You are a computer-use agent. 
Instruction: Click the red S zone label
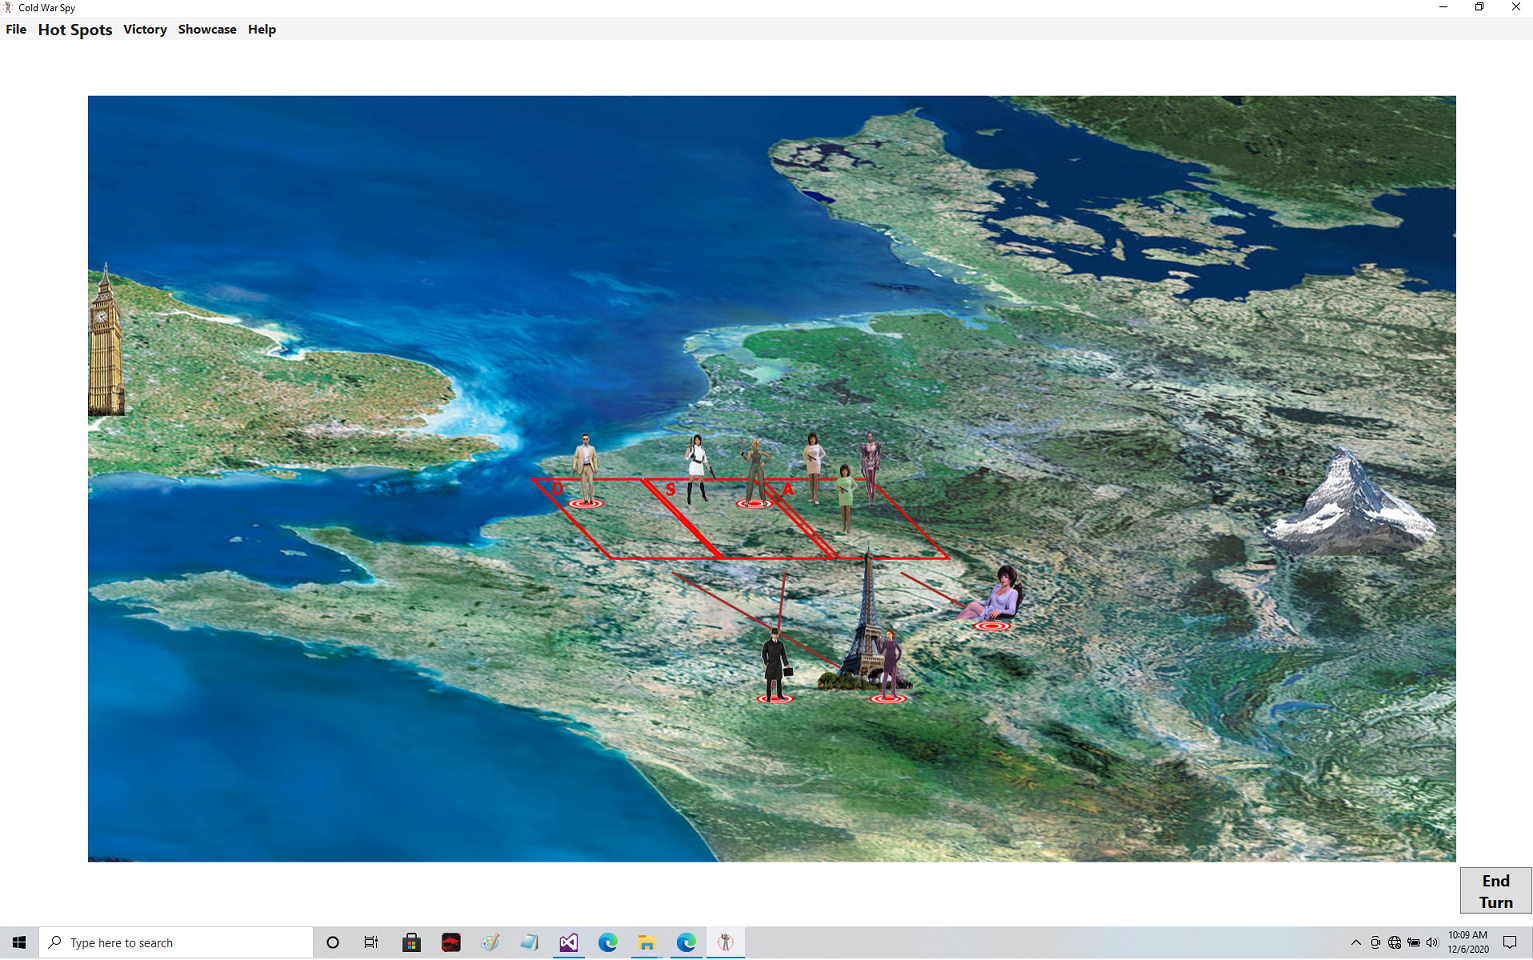click(670, 490)
